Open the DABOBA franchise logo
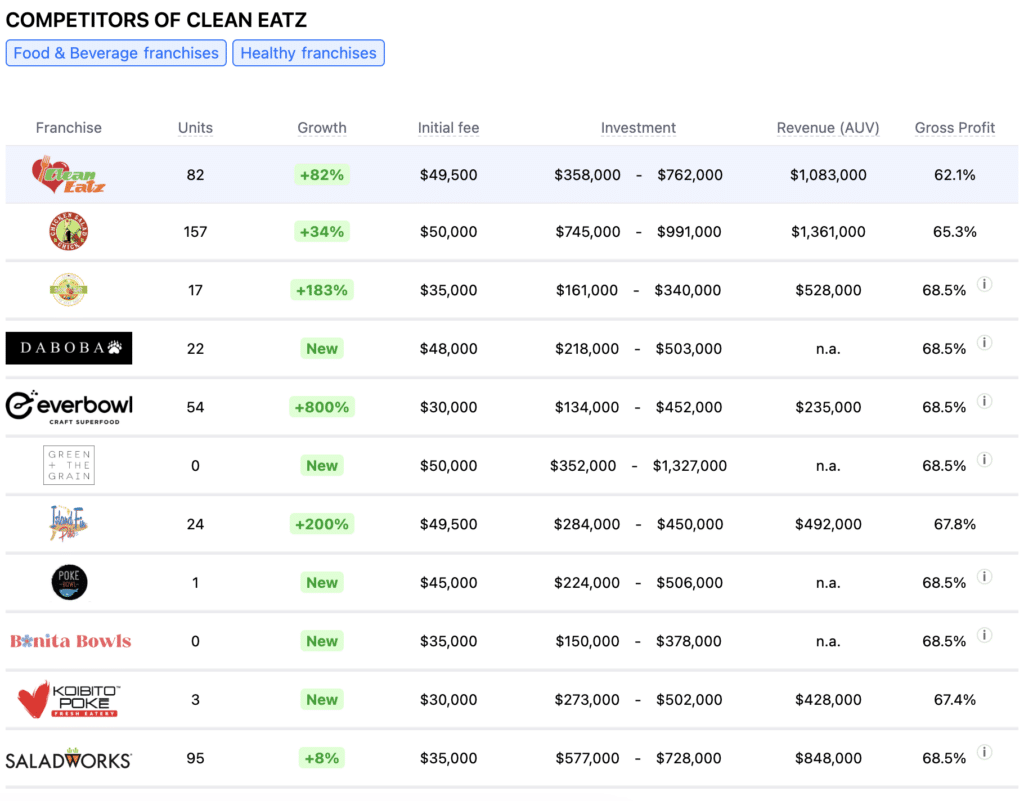The image size is (1024, 801). point(69,348)
